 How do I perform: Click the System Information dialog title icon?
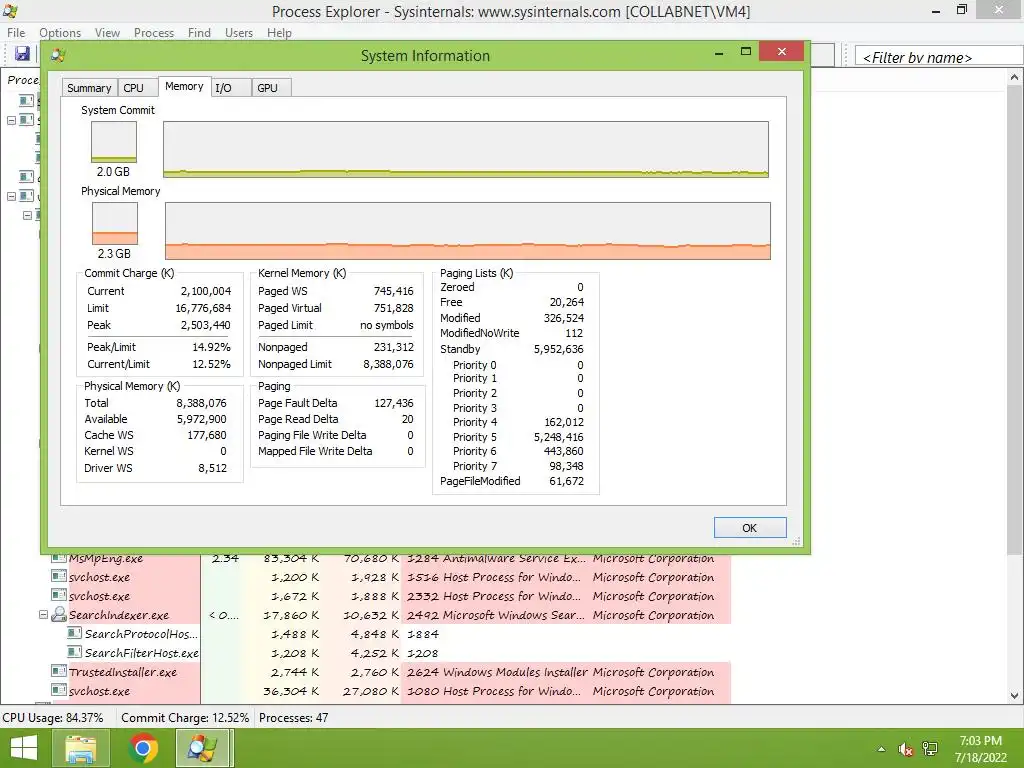pos(58,56)
